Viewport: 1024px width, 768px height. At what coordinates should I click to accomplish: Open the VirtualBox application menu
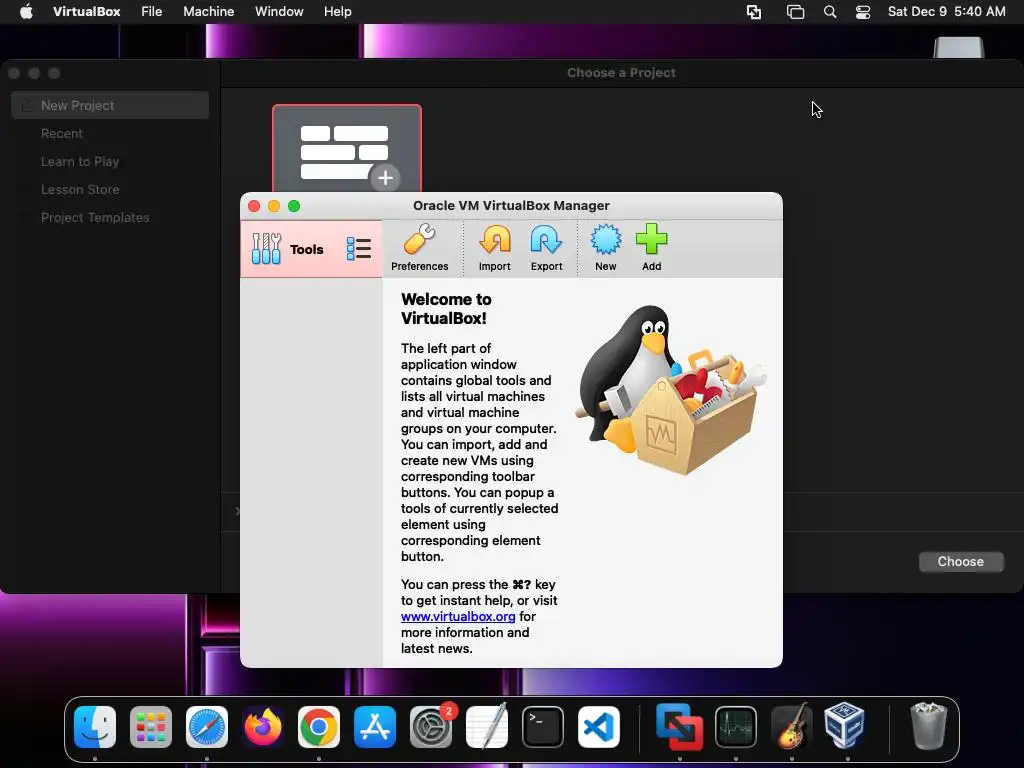point(86,12)
